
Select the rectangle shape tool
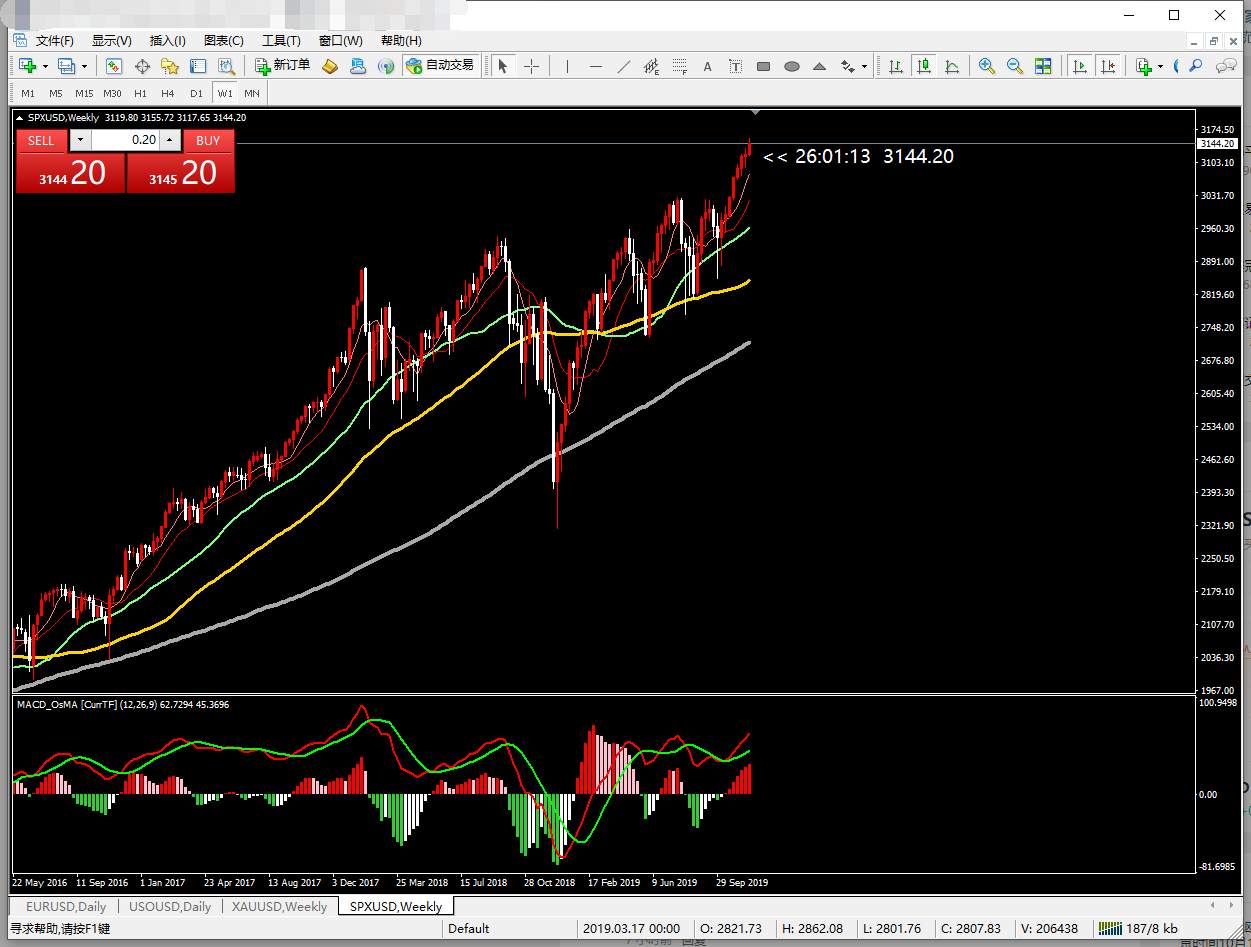(x=764, y=66)
